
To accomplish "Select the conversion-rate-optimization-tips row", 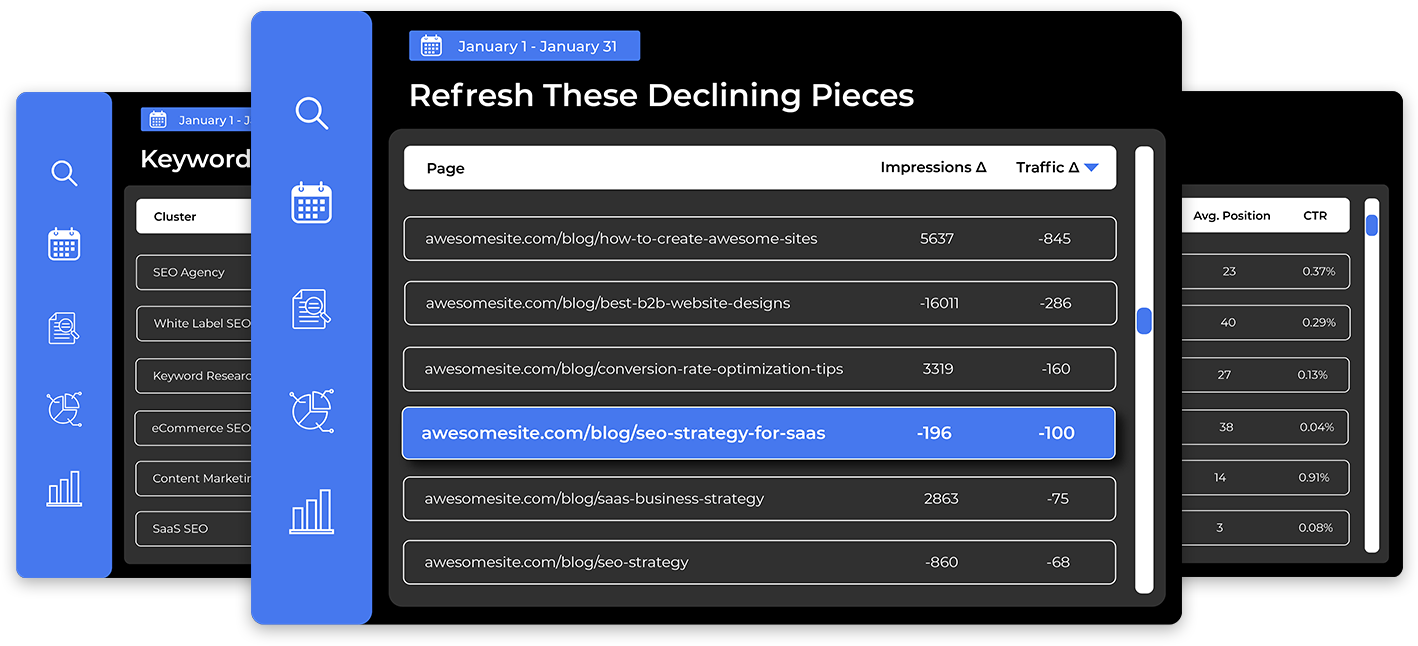I will [759, 369].
